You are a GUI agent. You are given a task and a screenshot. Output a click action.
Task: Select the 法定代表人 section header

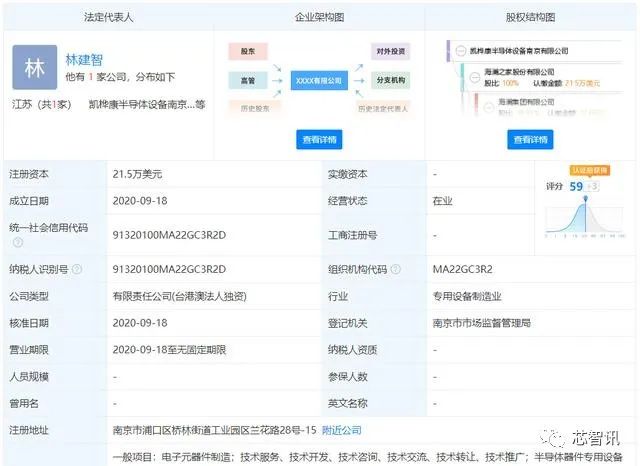click(104, 17)
